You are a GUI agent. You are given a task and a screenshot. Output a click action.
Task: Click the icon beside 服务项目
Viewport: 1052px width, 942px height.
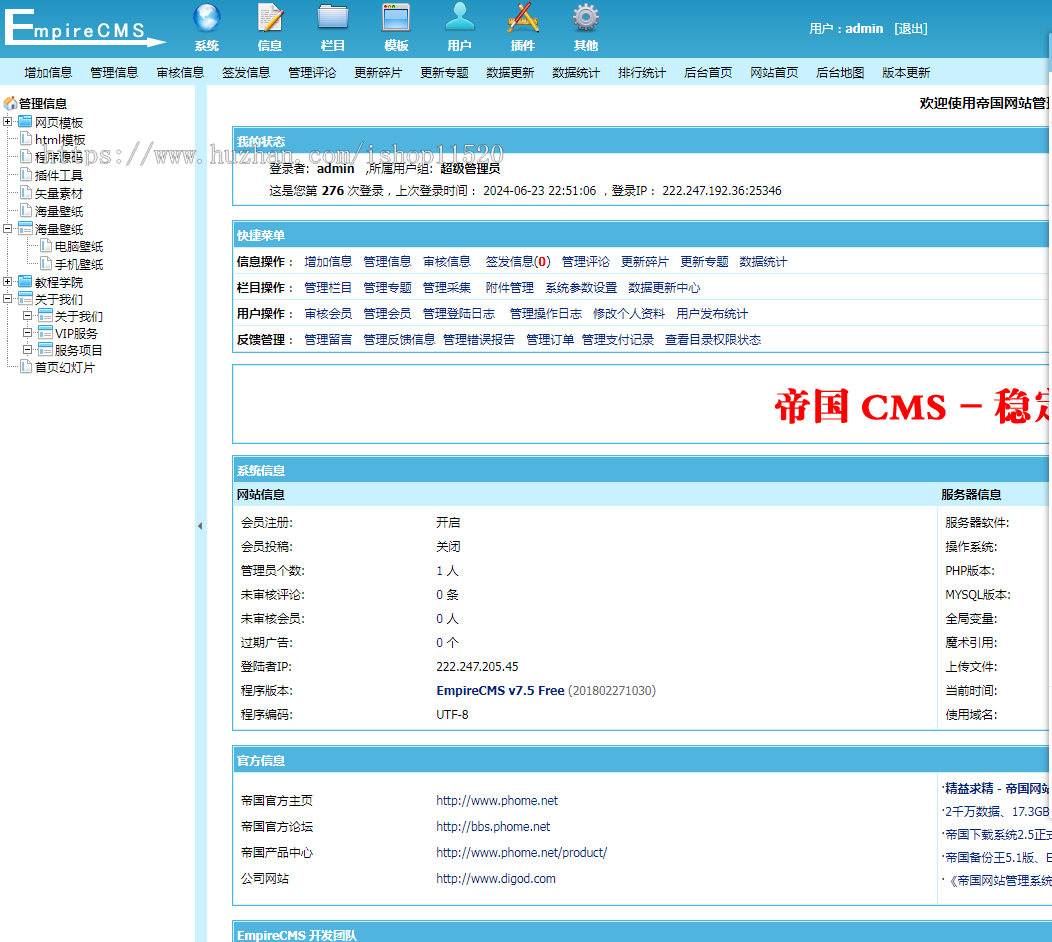[46, 350]
